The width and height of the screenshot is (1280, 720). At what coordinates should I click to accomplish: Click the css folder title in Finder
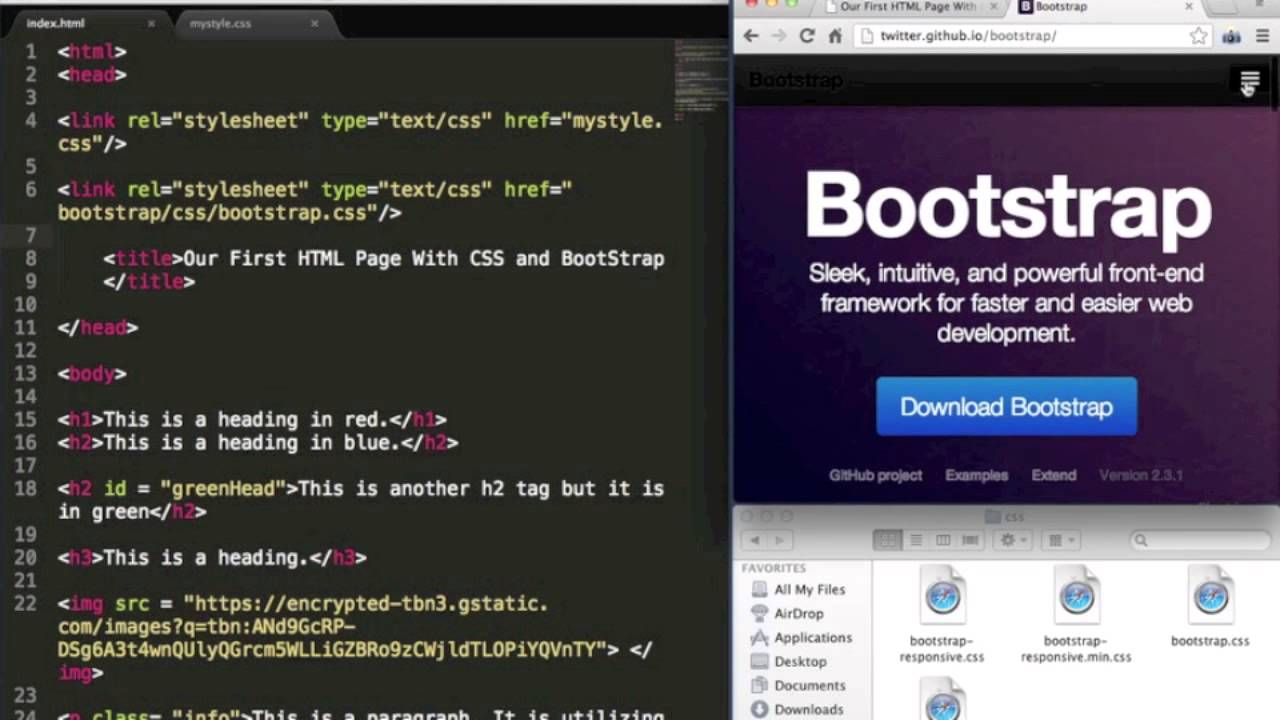tap(1005, 516)
